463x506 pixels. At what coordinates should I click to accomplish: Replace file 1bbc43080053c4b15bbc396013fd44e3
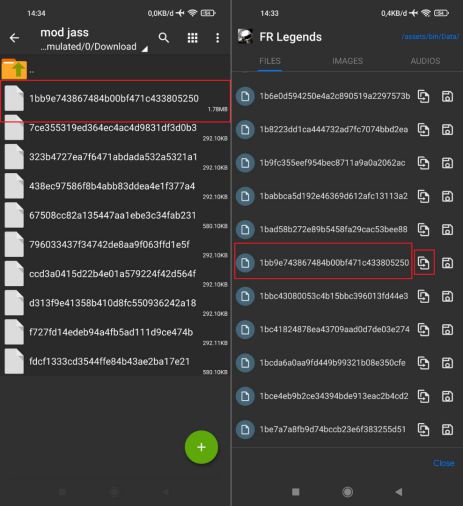tap(424, 296)
